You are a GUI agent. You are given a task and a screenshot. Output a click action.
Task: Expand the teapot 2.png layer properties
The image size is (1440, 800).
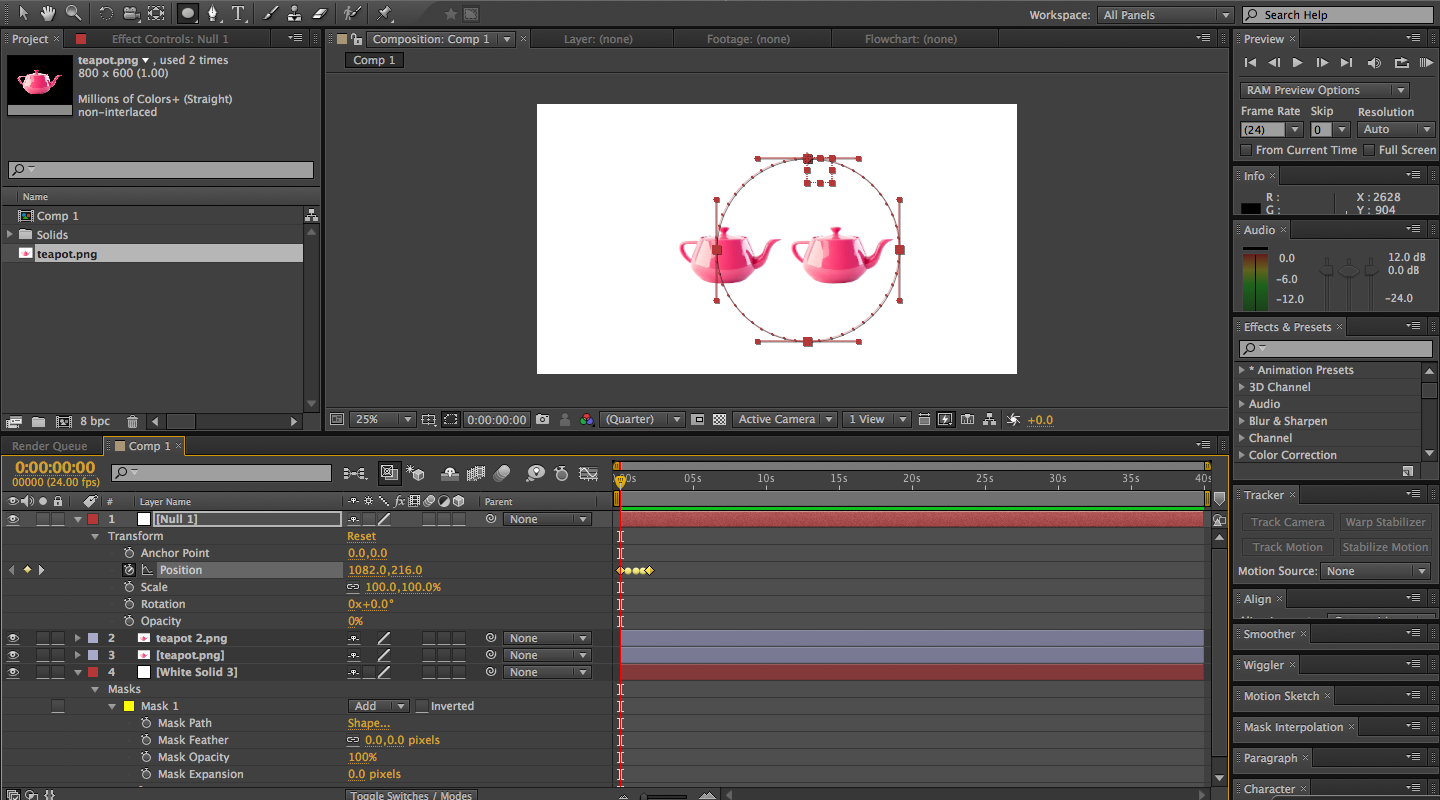click(x=78, y=638)
